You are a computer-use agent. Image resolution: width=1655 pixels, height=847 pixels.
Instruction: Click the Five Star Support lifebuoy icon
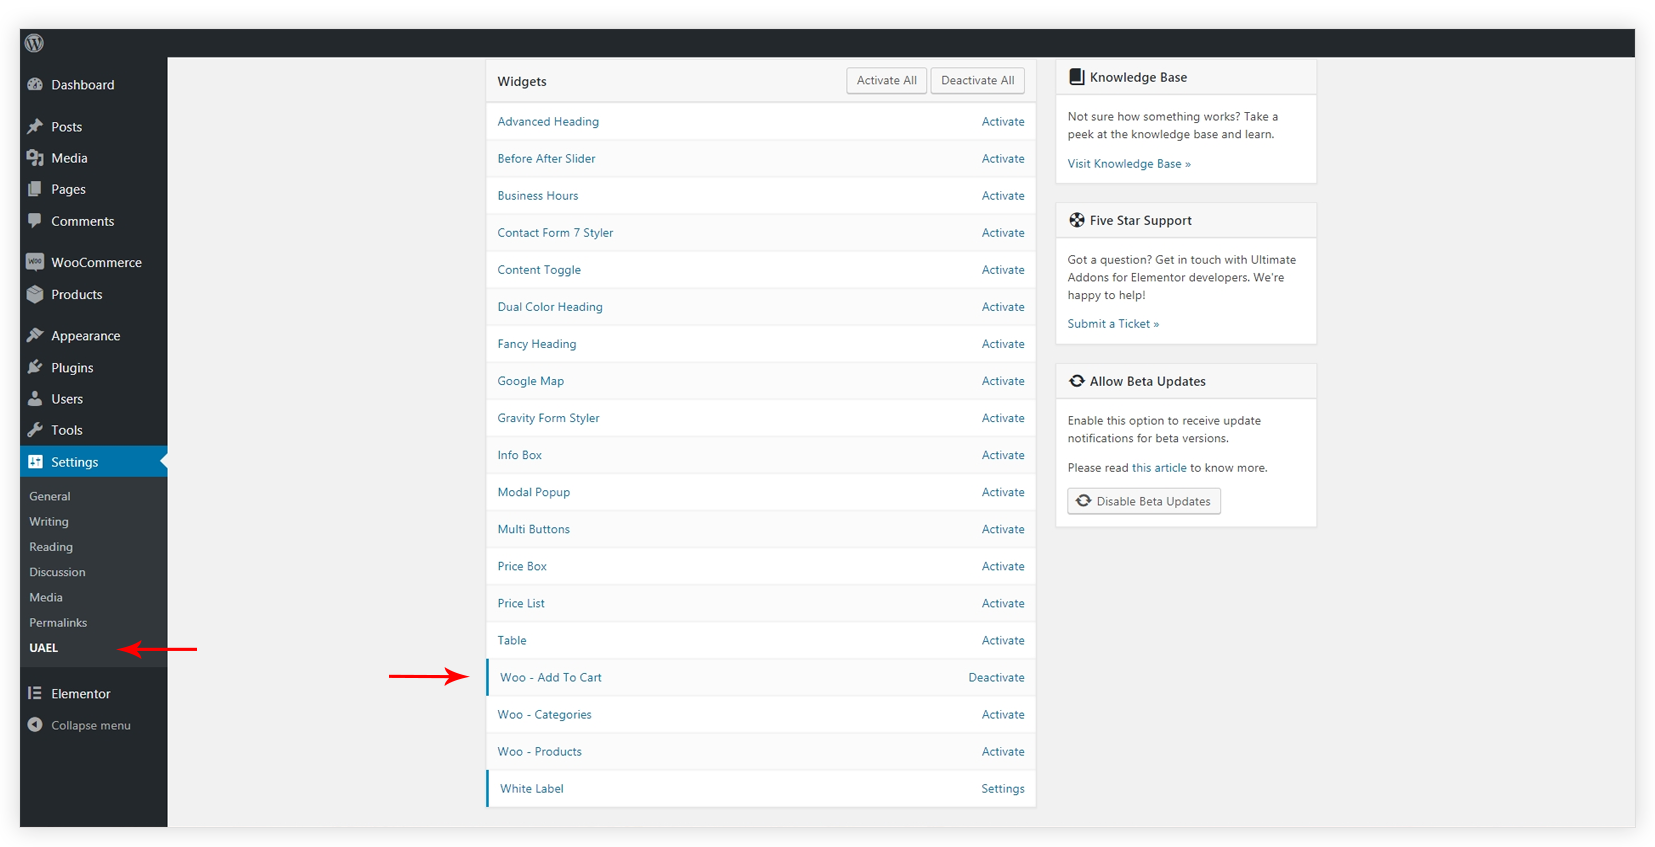click(x=1077, y=220)
